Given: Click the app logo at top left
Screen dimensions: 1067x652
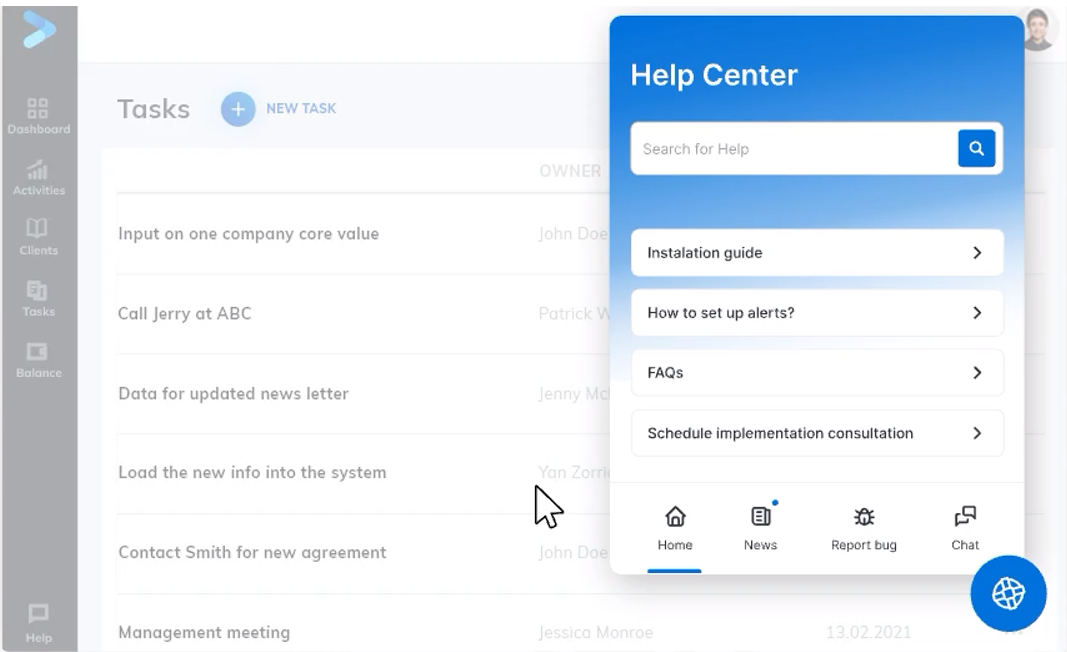Looking at the screenshot, I should pyautogui.click(x=38, y=28).
